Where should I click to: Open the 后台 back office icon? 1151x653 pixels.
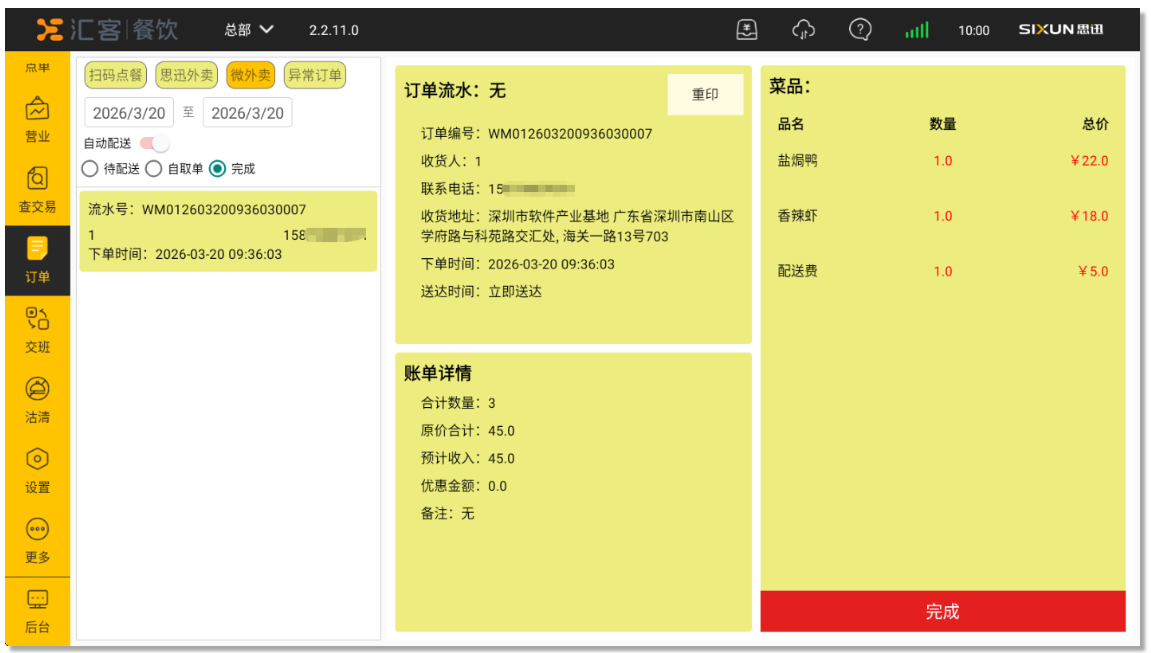click(37, 609)
